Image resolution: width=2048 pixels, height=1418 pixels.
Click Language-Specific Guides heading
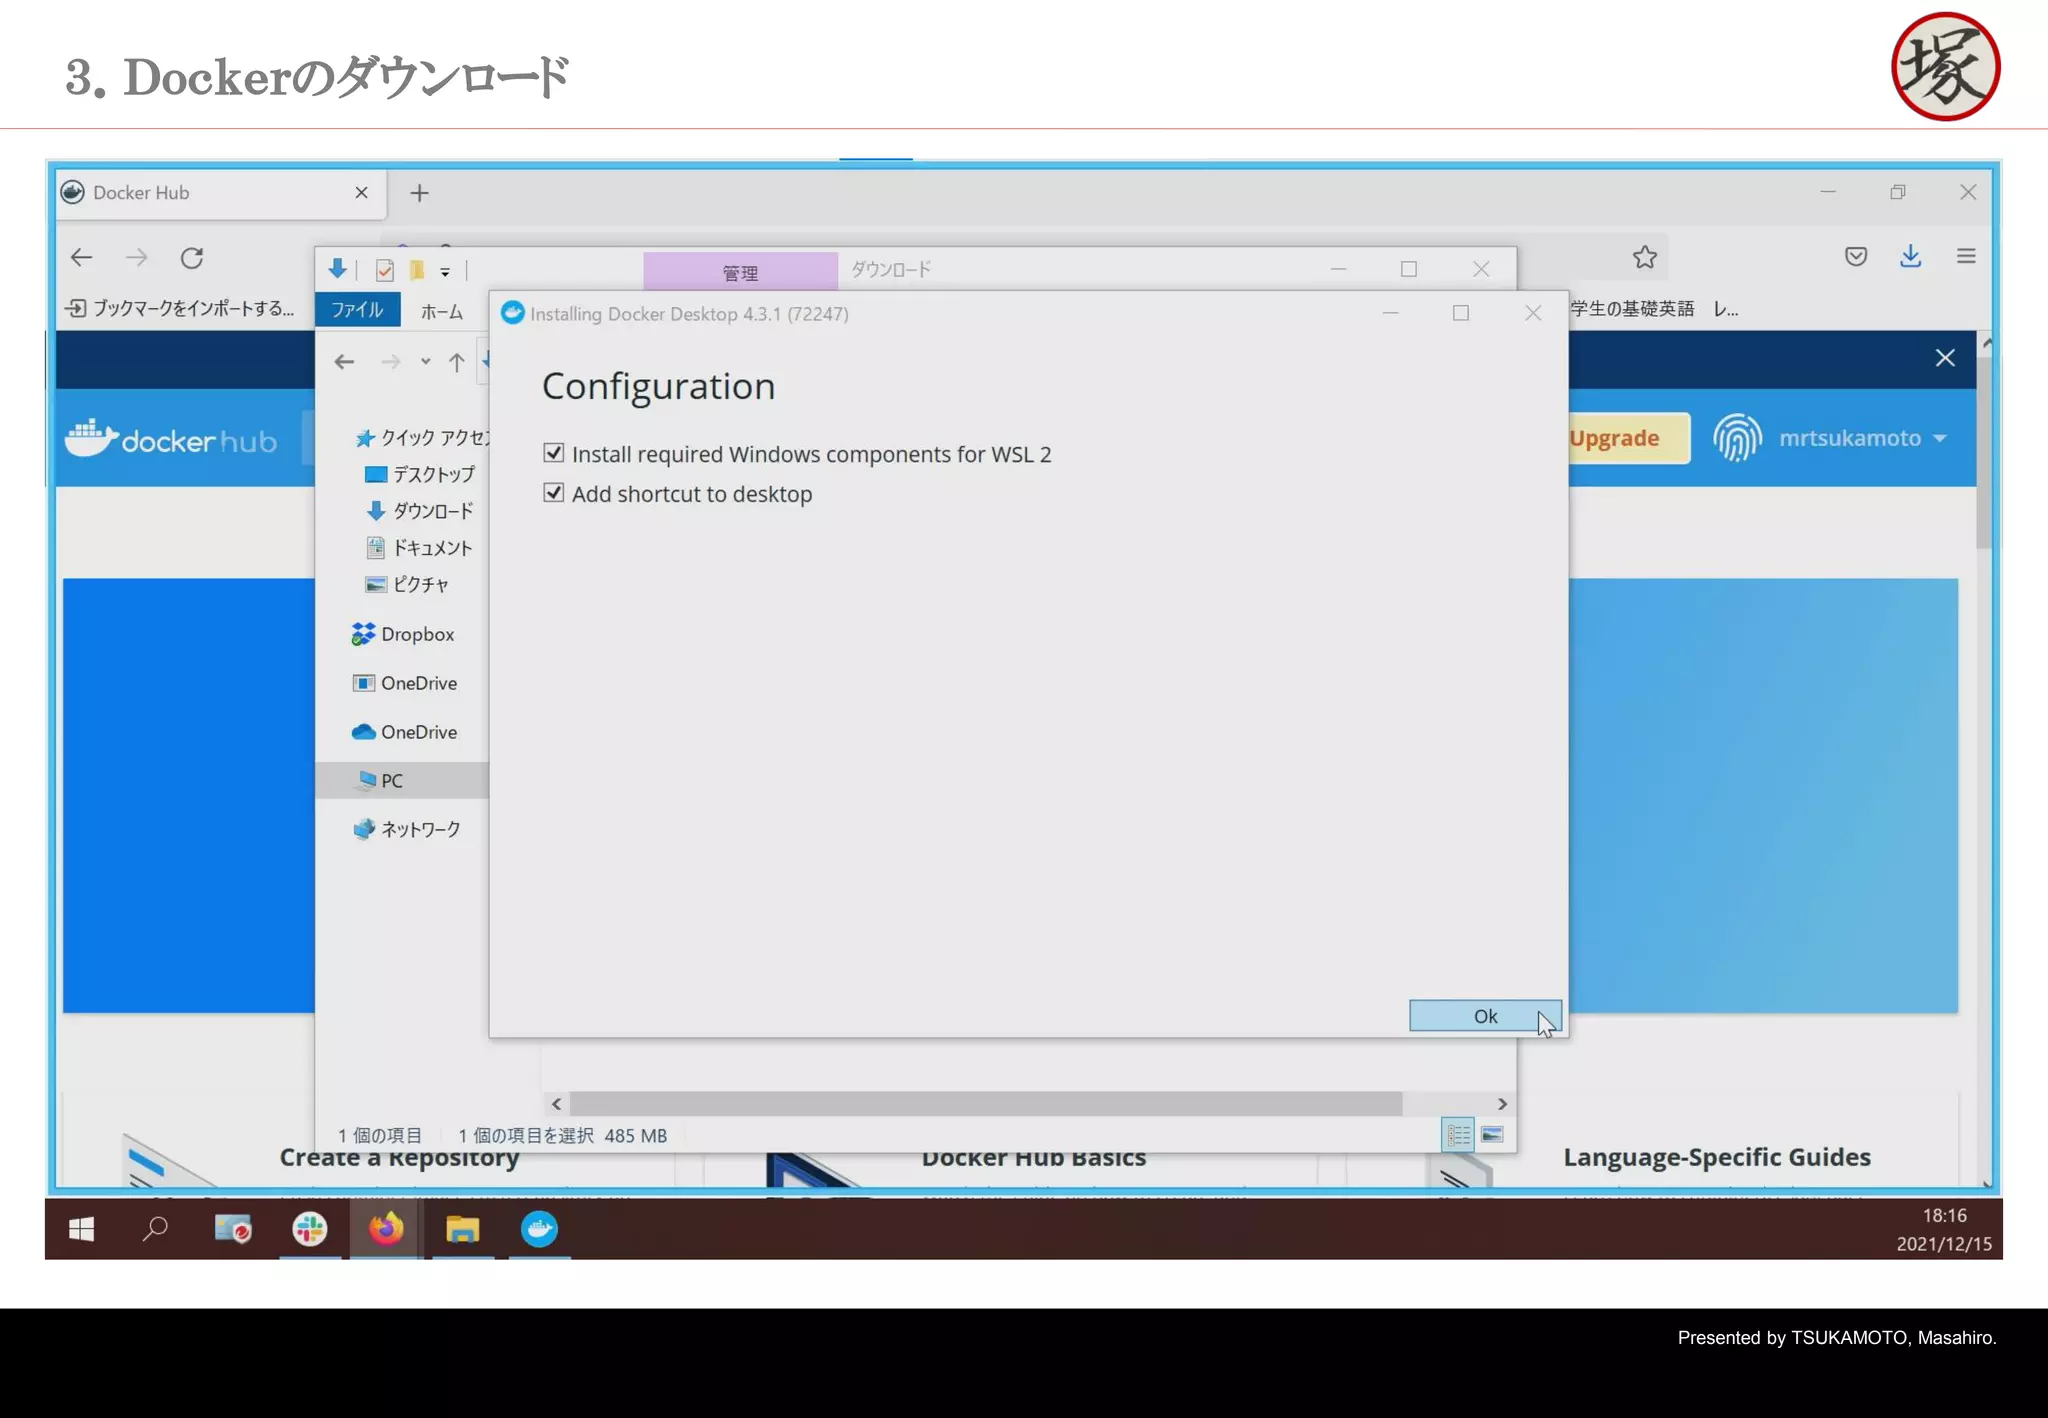point(1717,1157)
